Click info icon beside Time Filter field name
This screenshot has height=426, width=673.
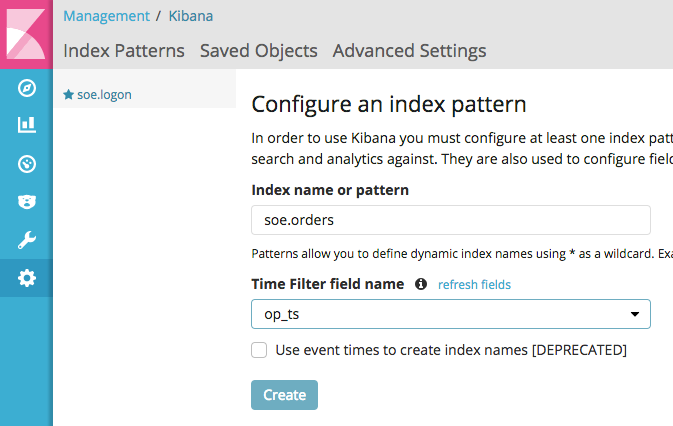(421, 284)
